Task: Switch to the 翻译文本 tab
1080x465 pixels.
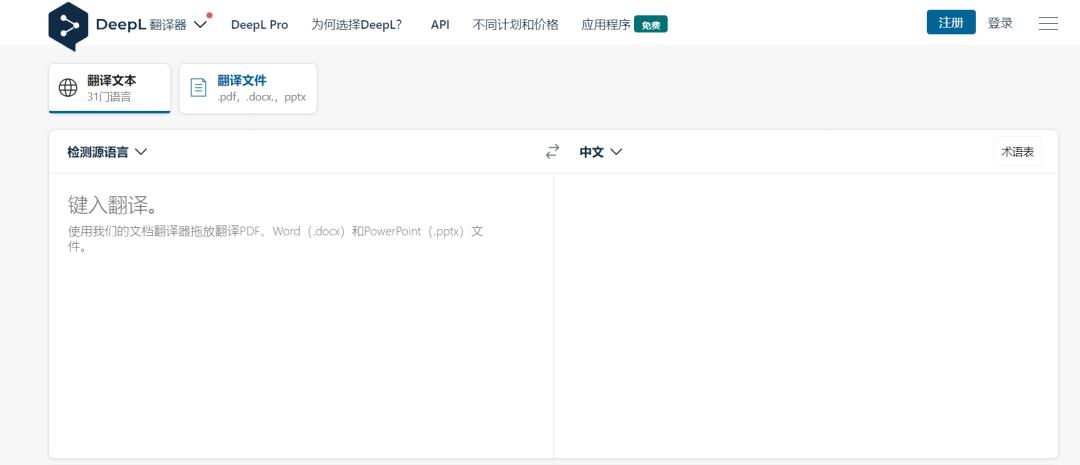Action: pyautogui.click(x=110, y=88)
